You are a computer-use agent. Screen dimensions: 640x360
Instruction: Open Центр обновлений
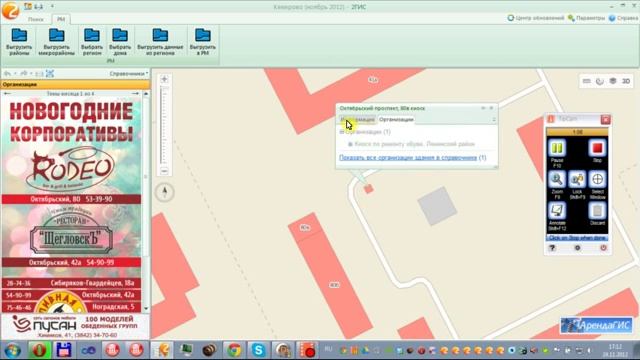536,18
